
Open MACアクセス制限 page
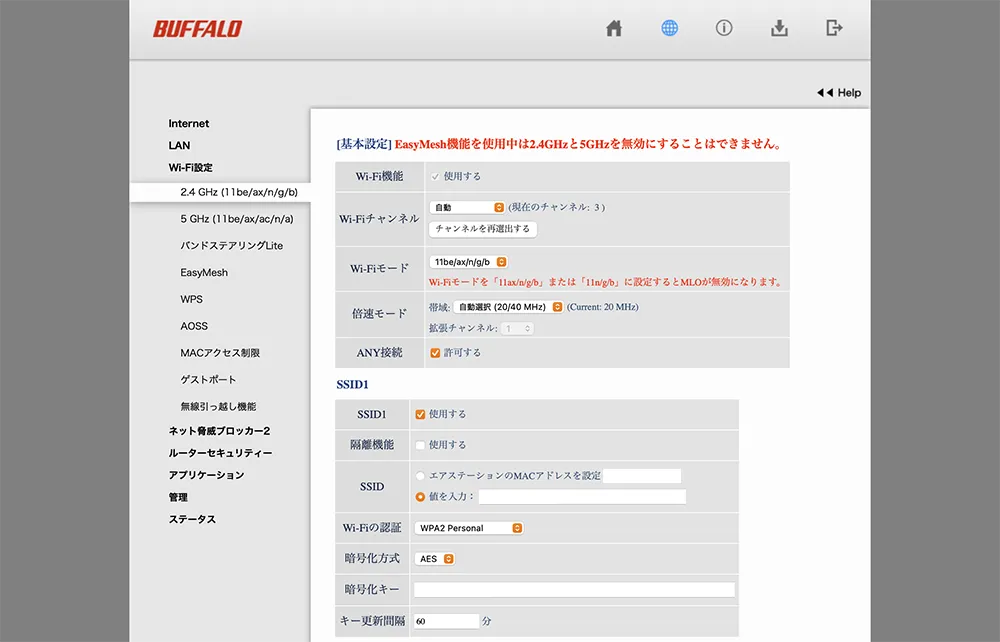(x=220, y=353)
